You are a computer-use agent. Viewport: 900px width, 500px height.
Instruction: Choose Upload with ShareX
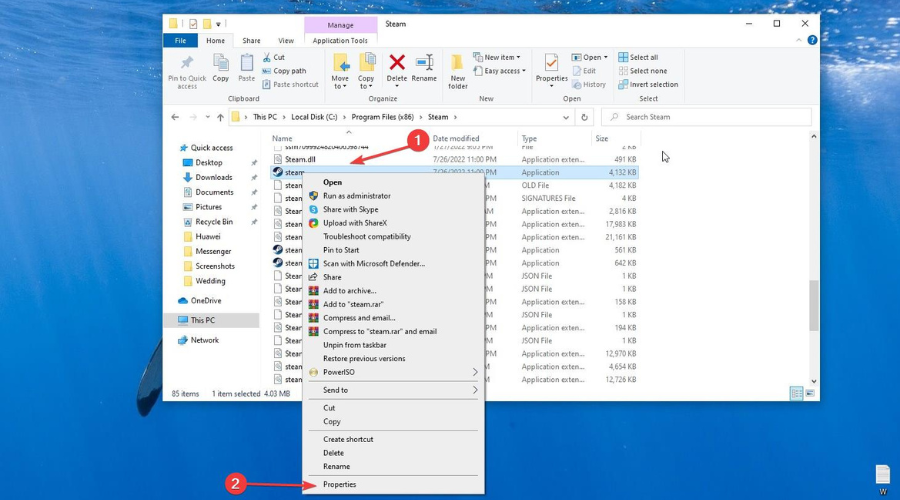(355, 223)
